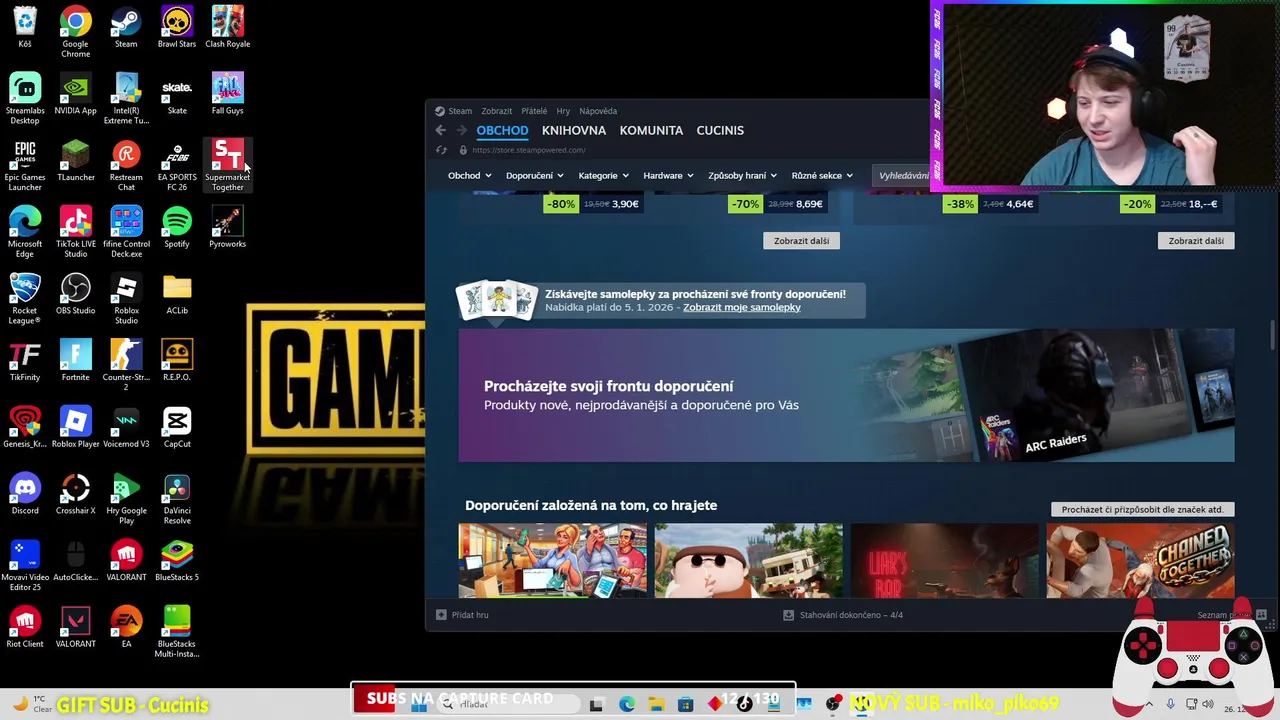Switch to the KNIHOVNA tab
Image resolution: width=1280 pixels, height=720 pixels.
[574, 130]
